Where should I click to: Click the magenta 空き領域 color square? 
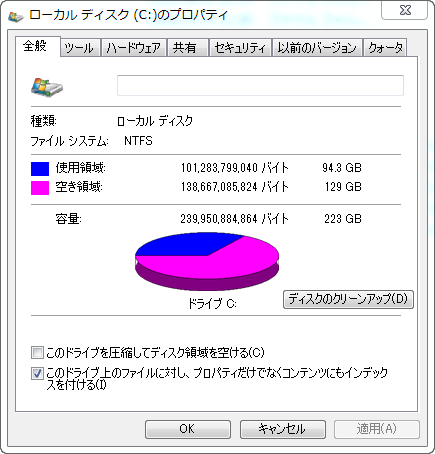40,188
